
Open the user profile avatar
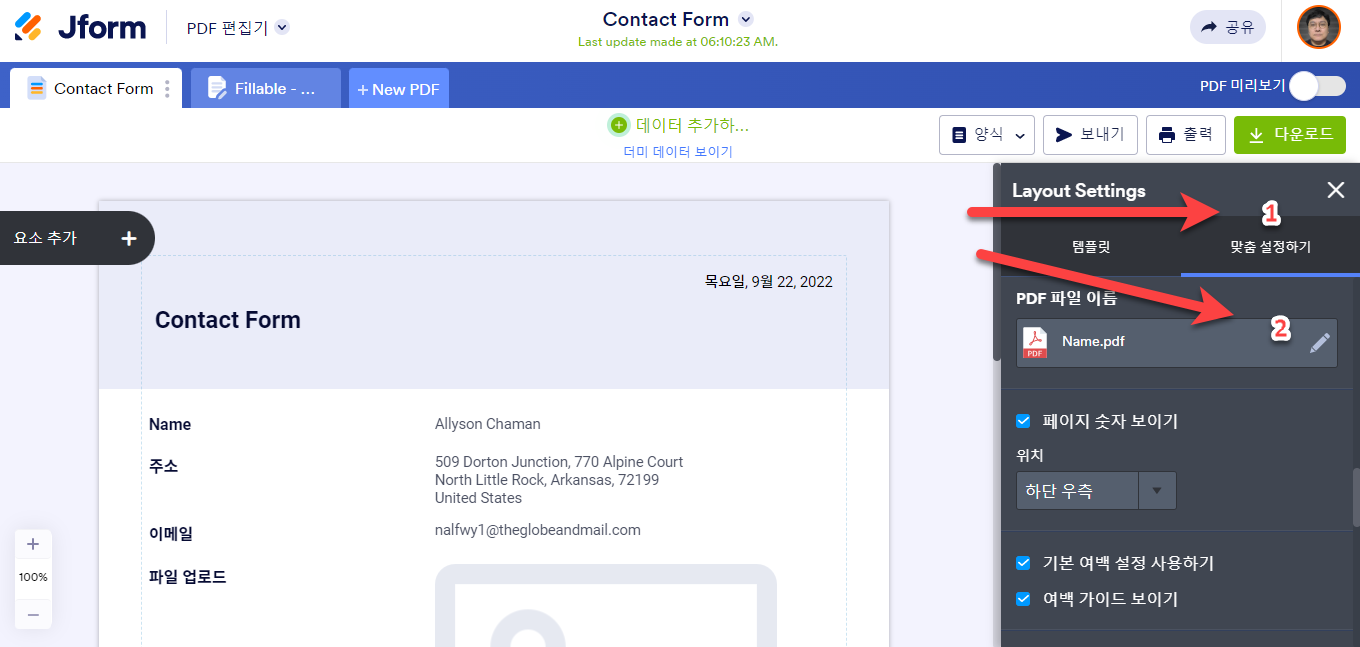tap(1318, 27)
